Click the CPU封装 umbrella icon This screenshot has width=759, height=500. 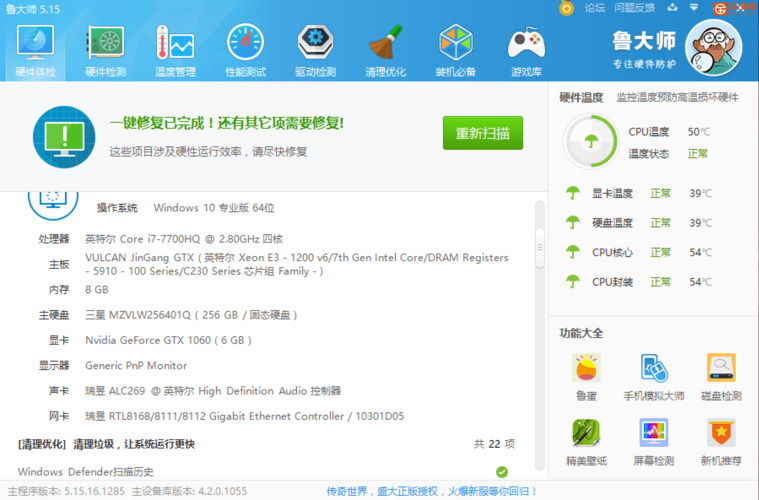(573, 282)
